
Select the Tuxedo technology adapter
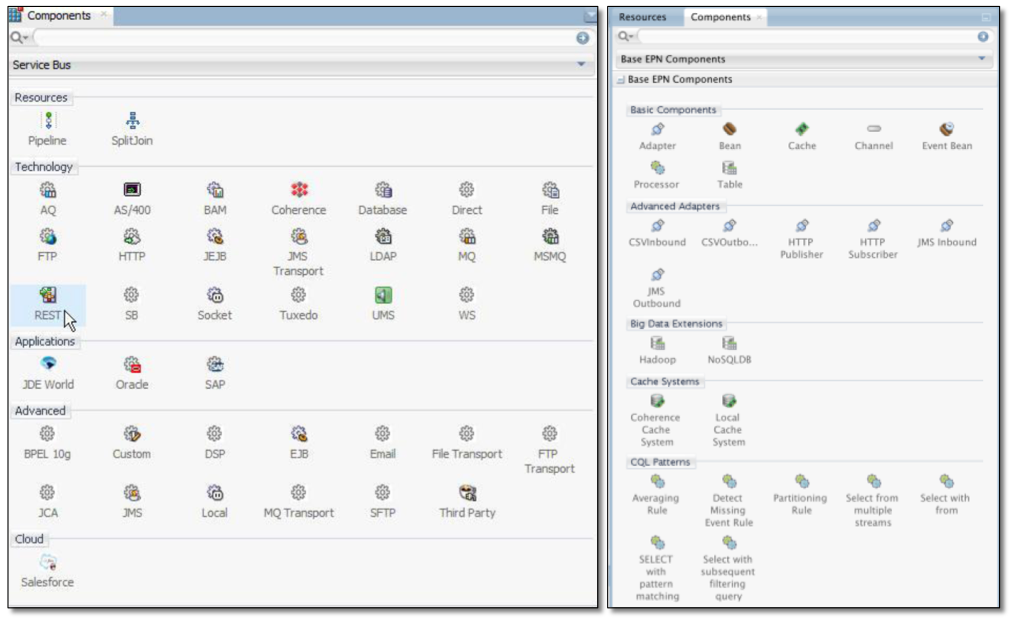298,295
